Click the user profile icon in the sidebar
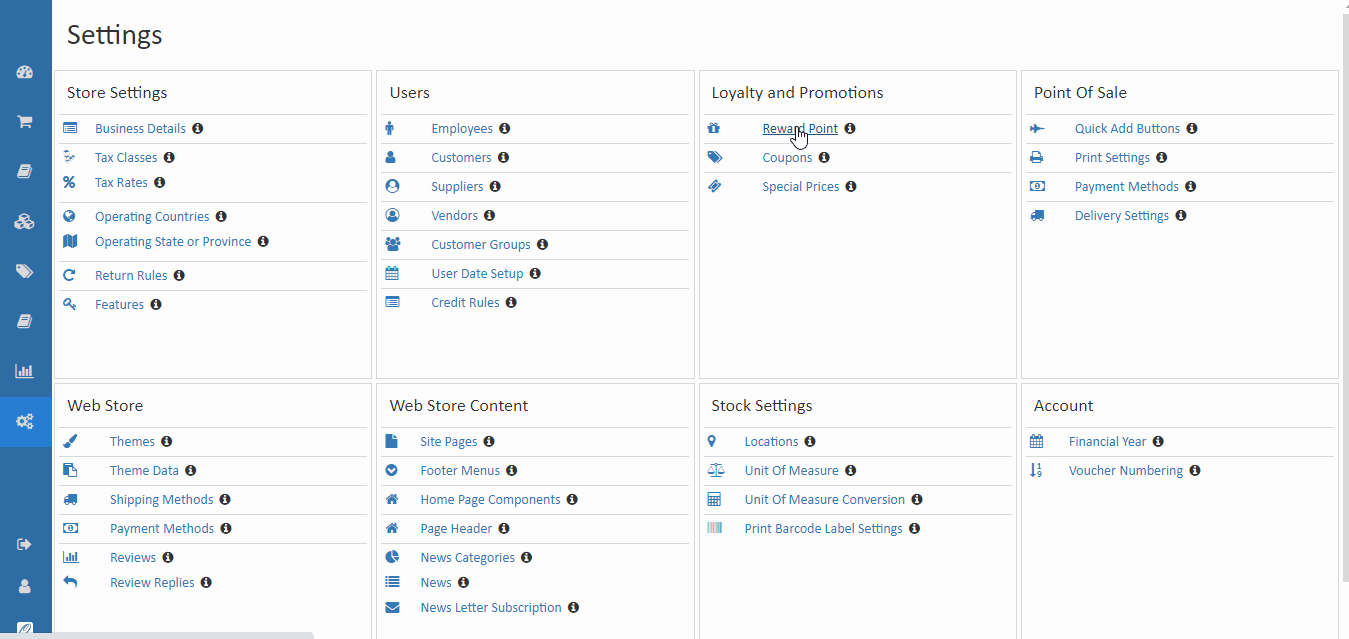This screenshot has height=639, width=1349. click(x=25, y=587)
